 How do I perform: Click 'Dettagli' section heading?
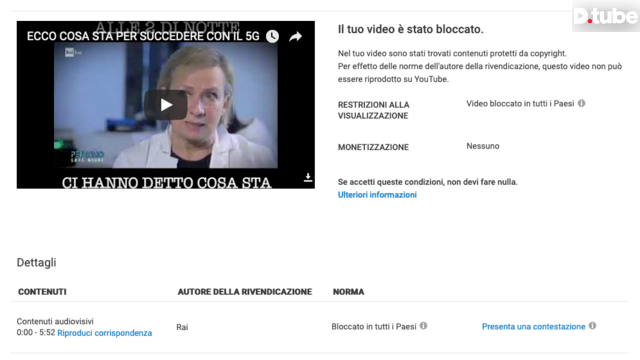[36, 262]
